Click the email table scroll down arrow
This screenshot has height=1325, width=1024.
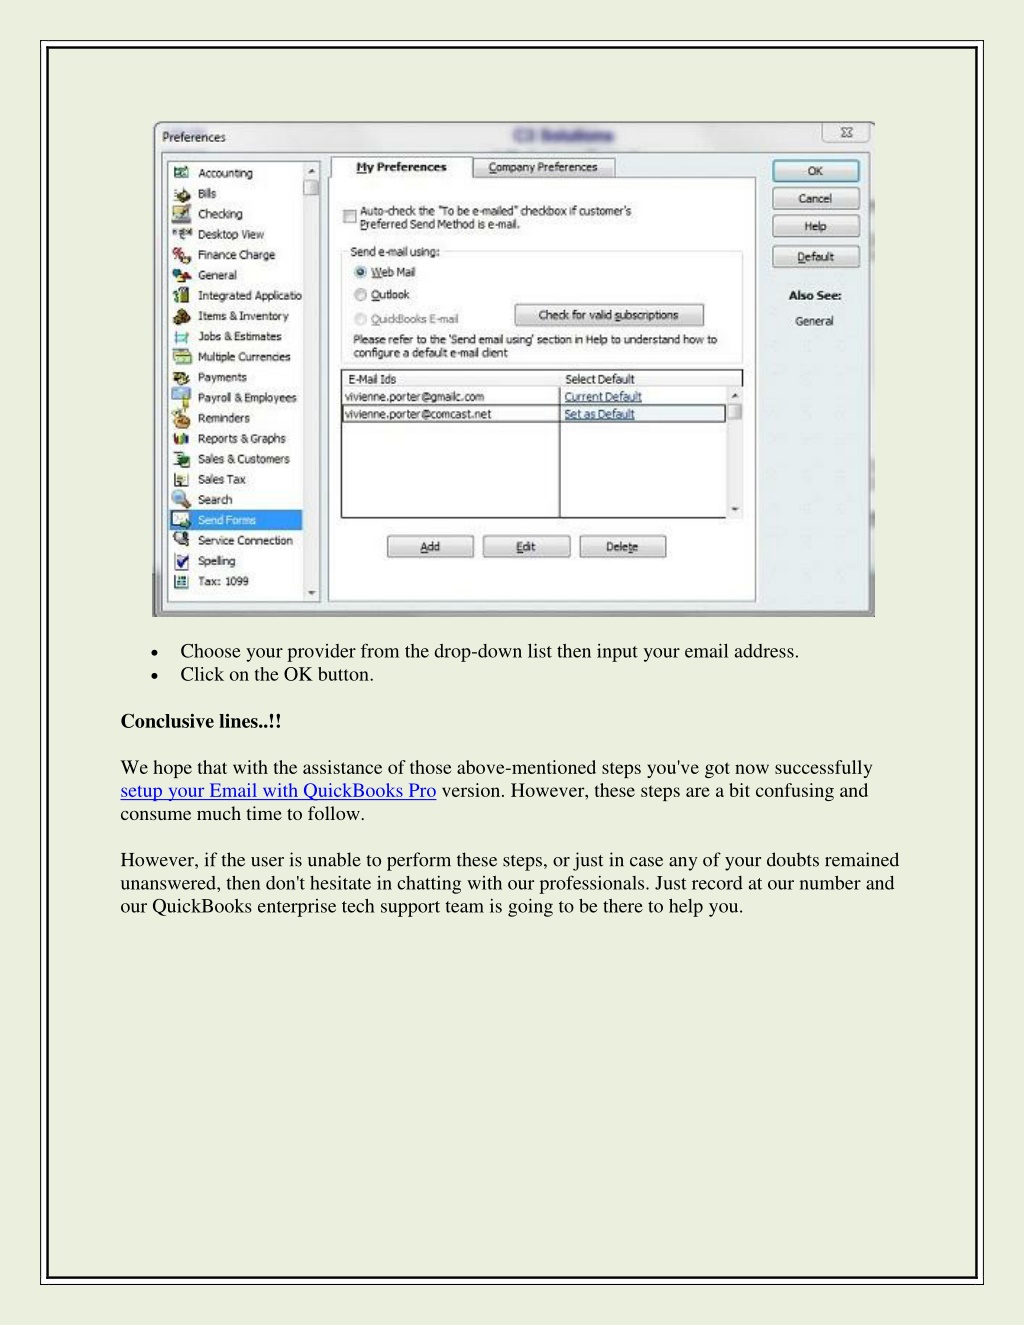pos(735,510)
